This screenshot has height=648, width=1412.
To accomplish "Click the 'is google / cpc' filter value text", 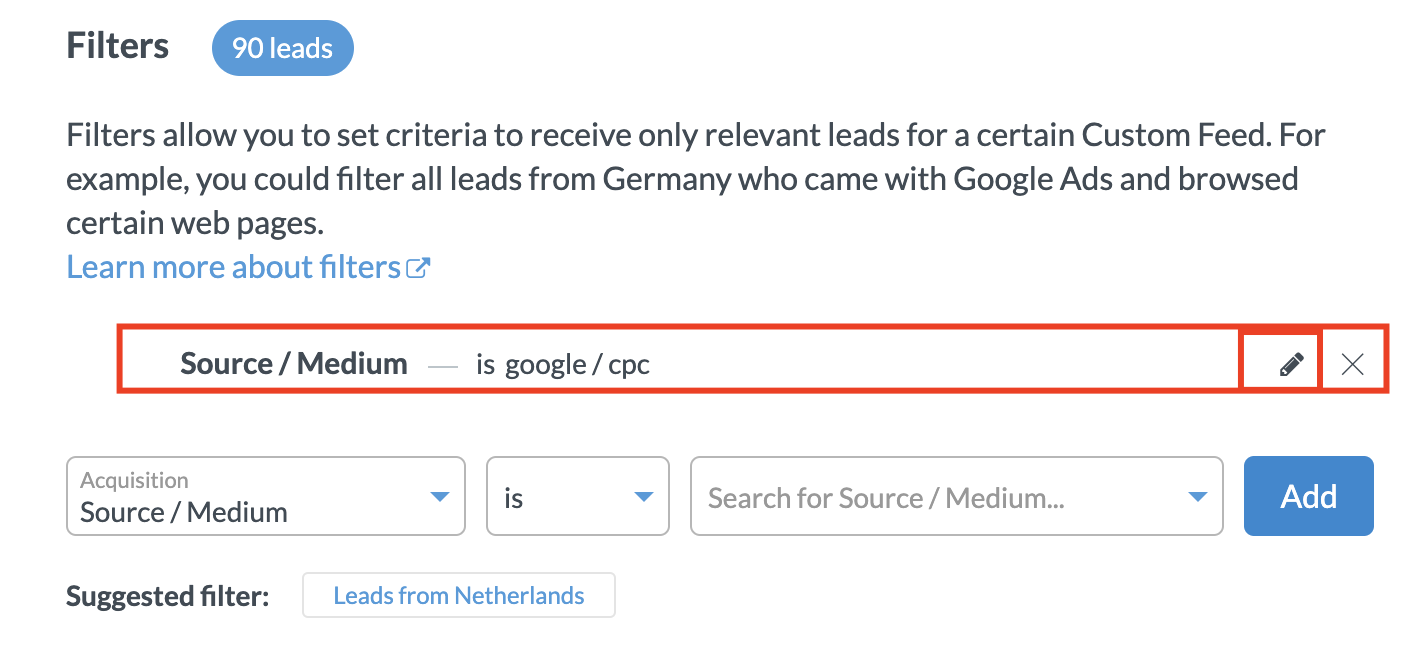I will (563, 364).
